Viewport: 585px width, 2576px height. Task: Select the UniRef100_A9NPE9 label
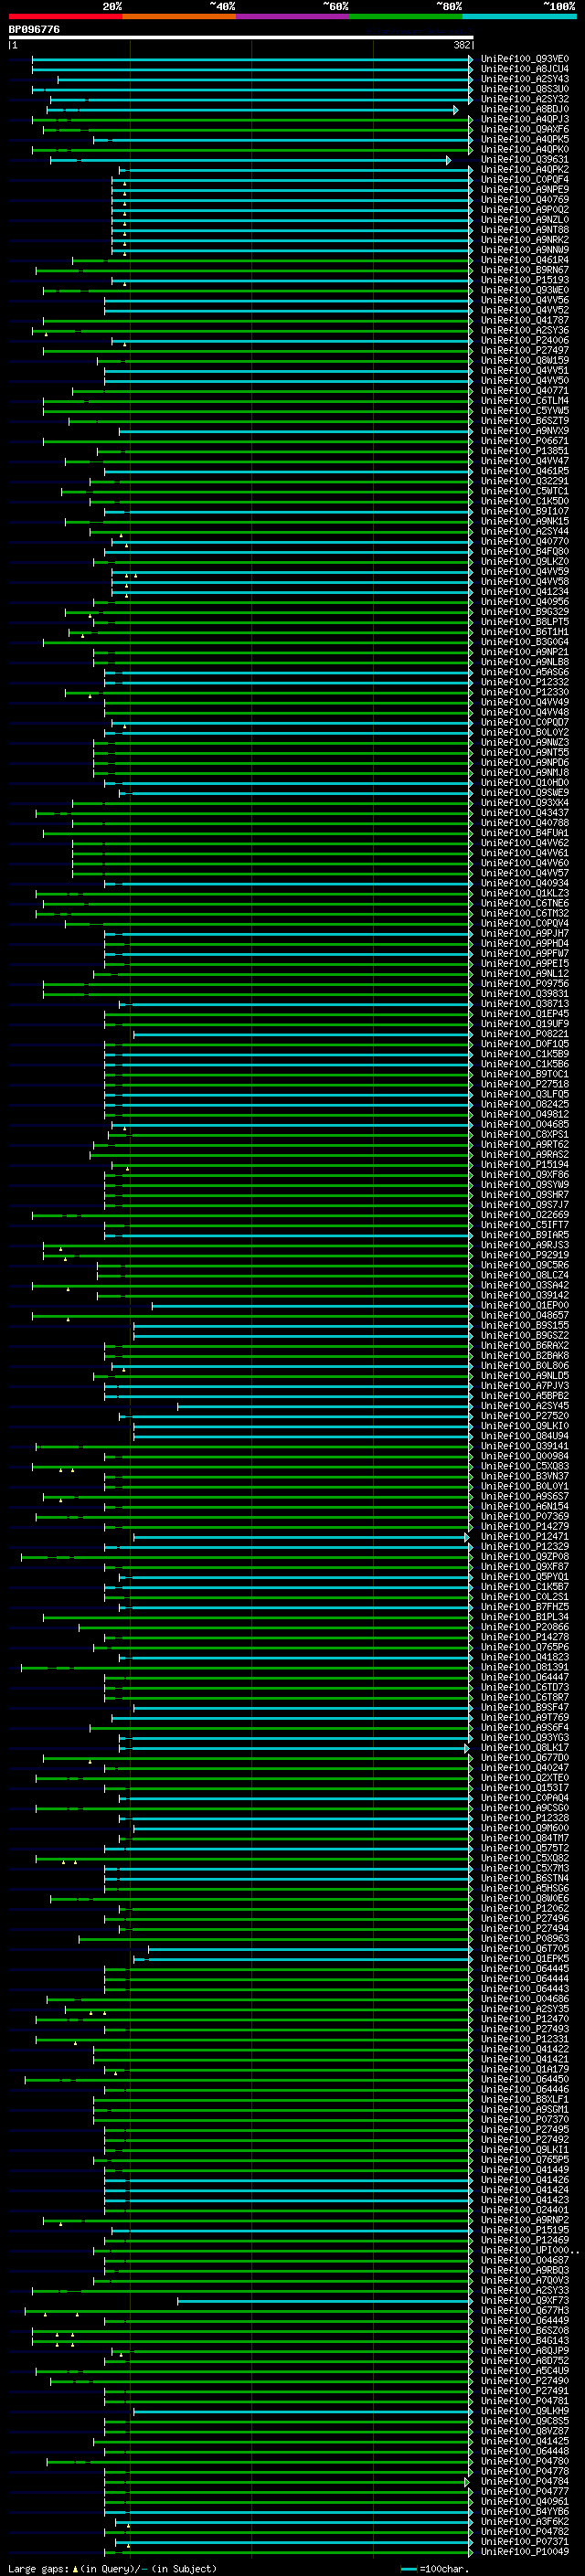click(525, 189)
